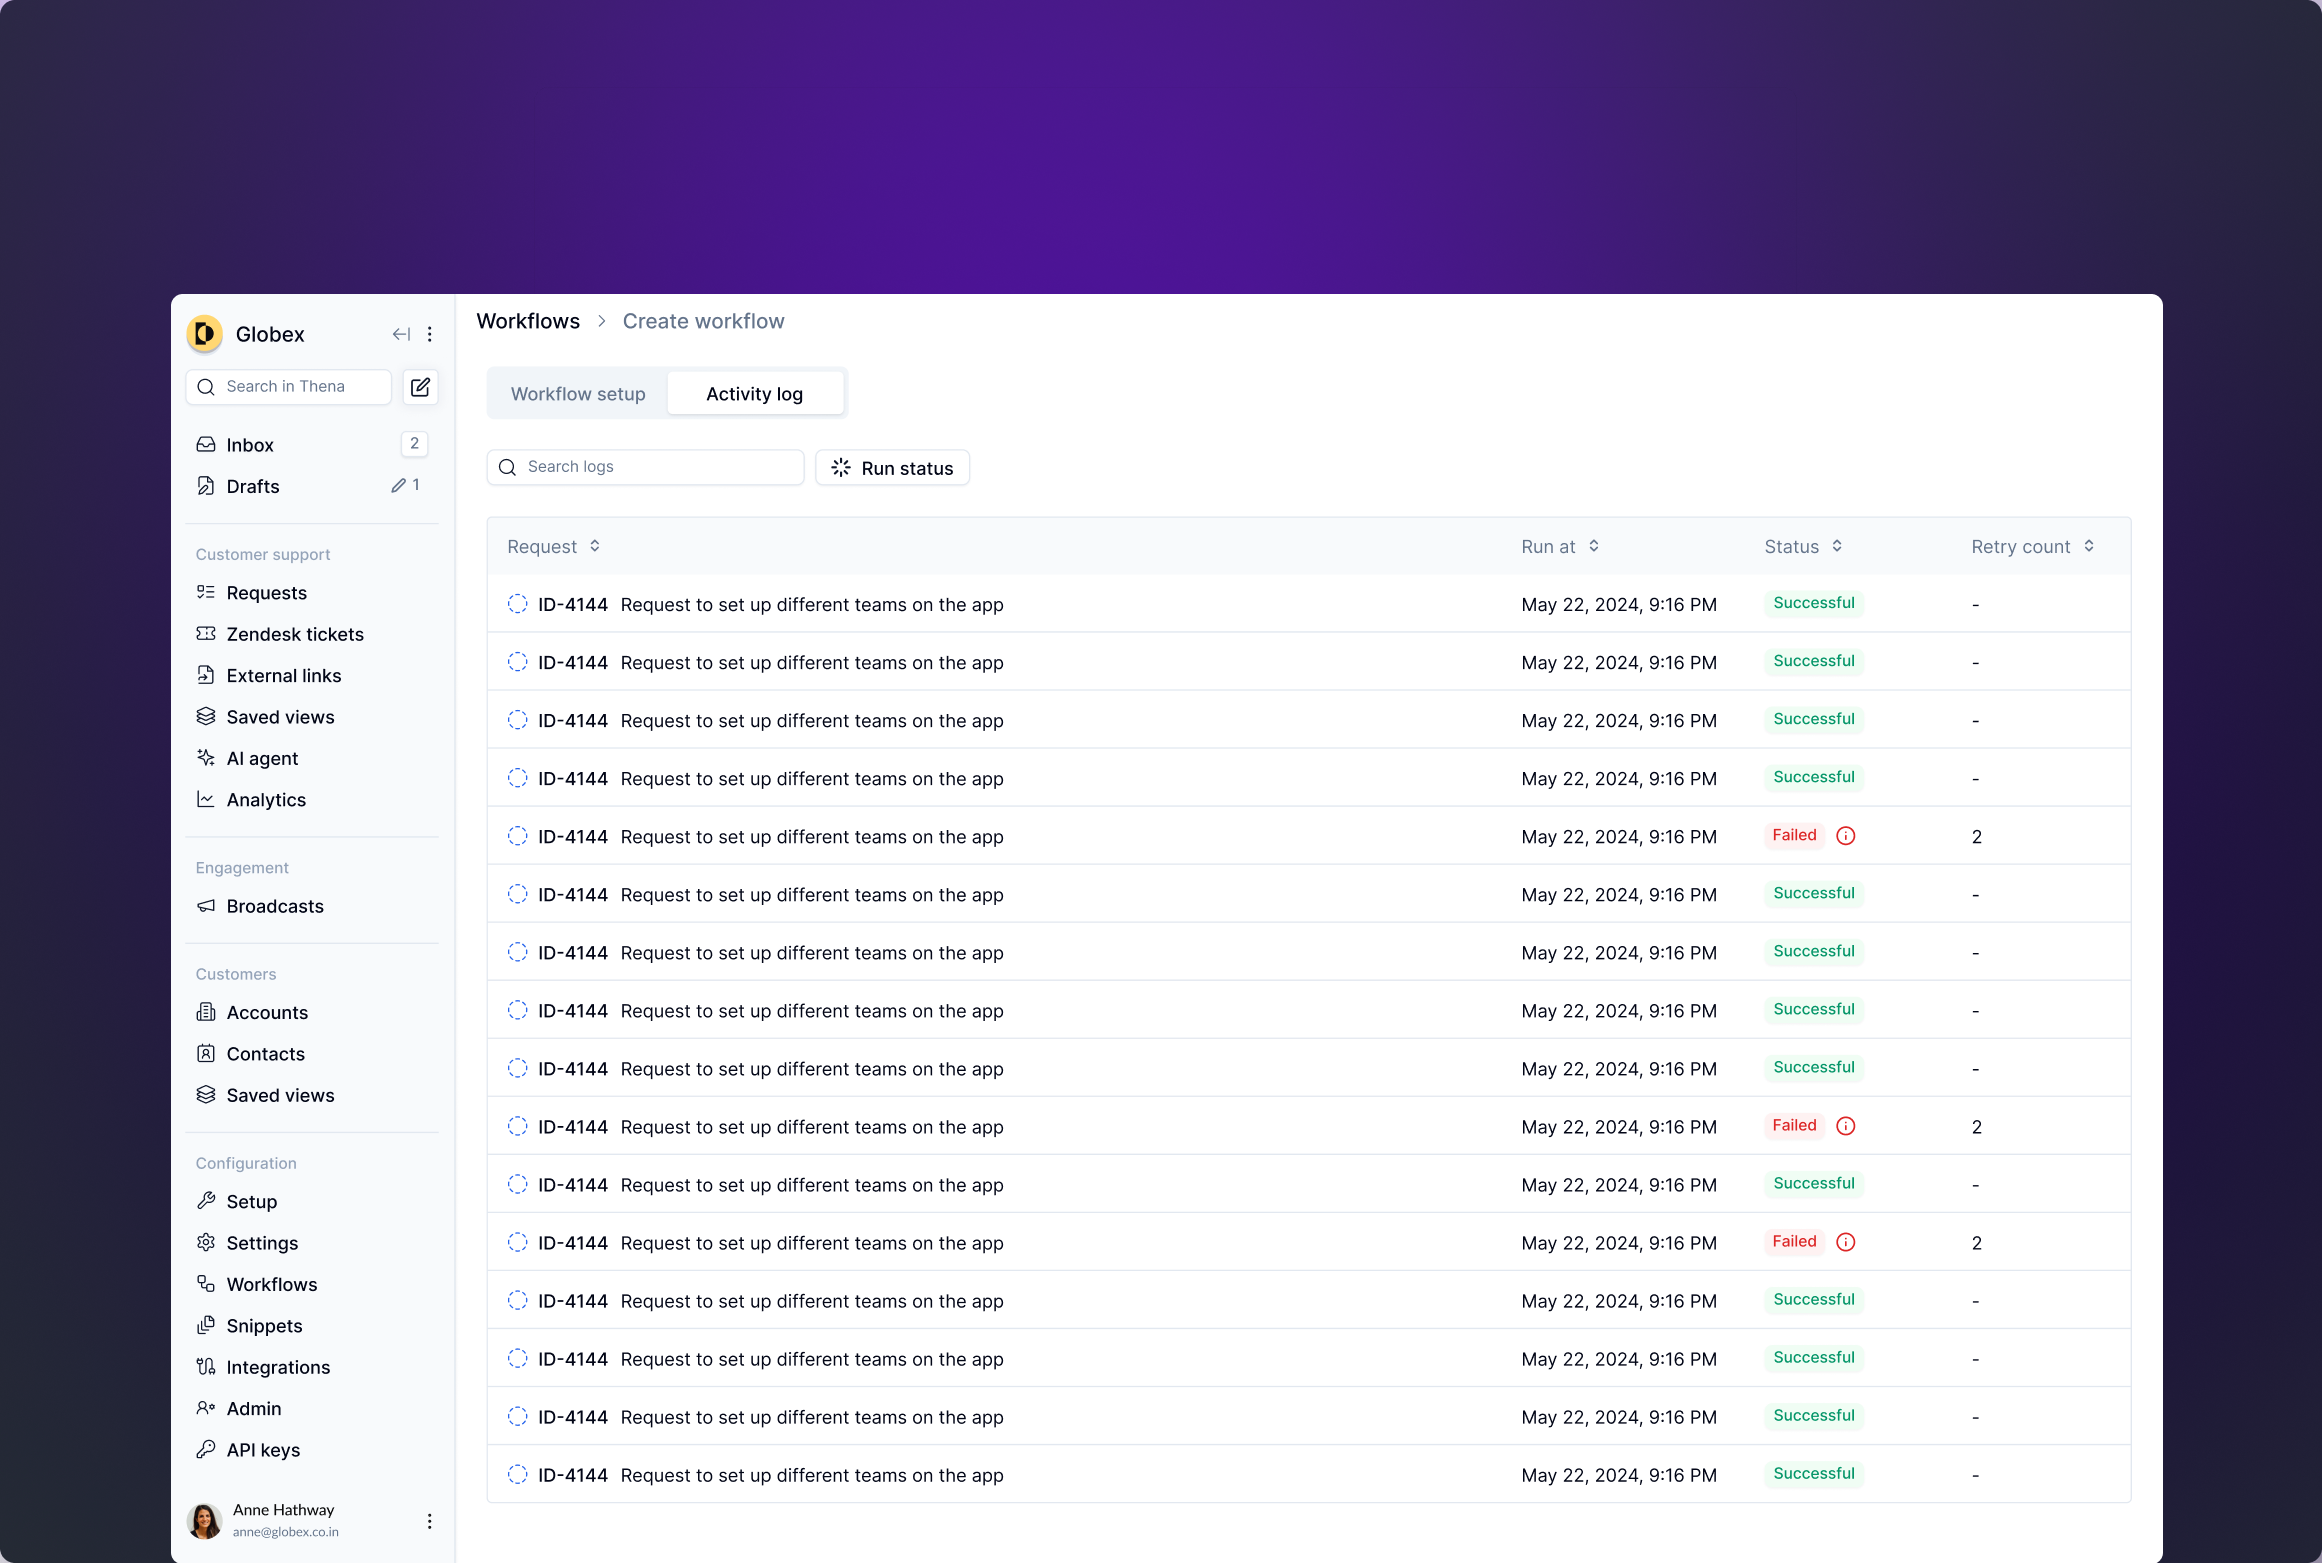
Task: Open Zendesk tickets in sidebar
Action: [294, 634]
